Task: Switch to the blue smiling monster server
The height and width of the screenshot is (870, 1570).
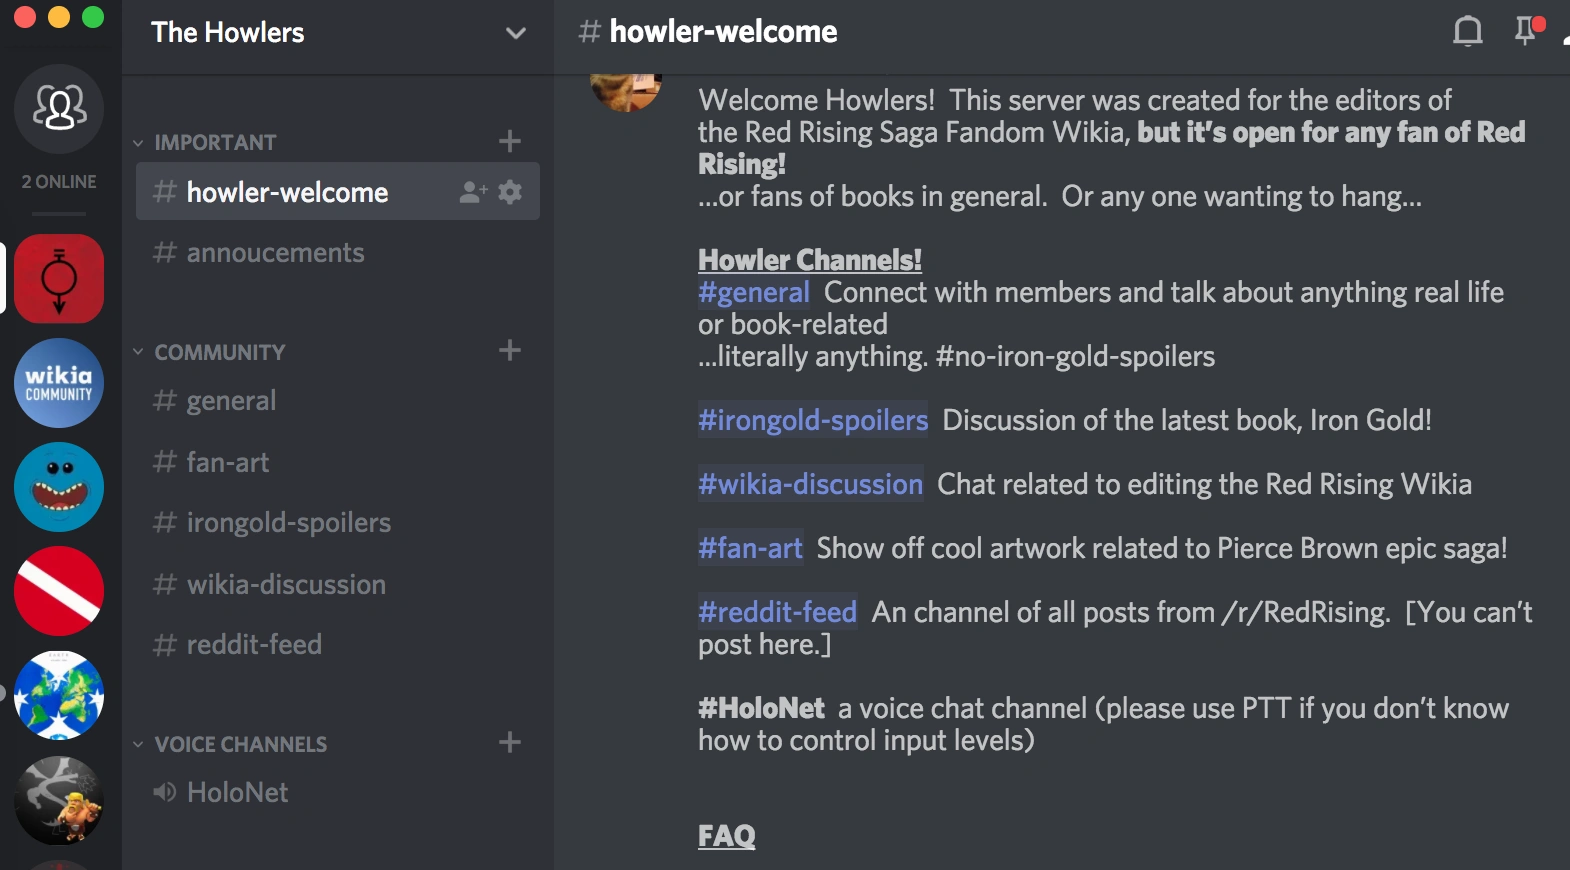Action: tap(59, 487)
